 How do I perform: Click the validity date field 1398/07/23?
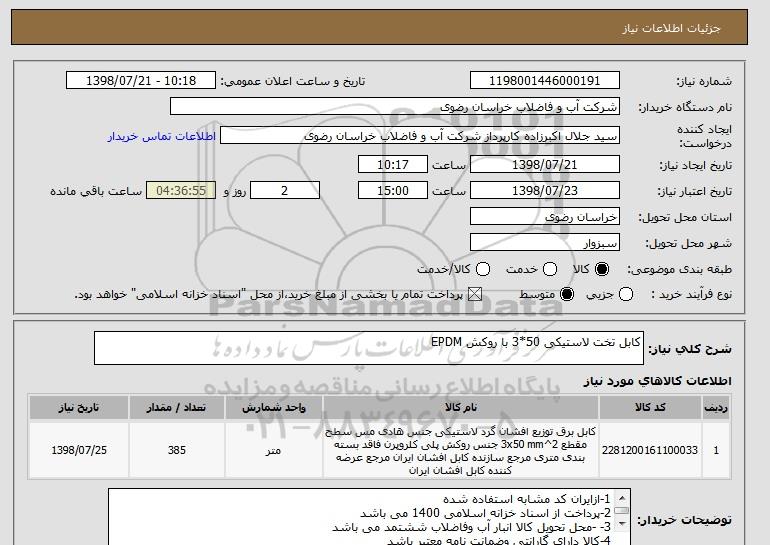click(545, 191)
